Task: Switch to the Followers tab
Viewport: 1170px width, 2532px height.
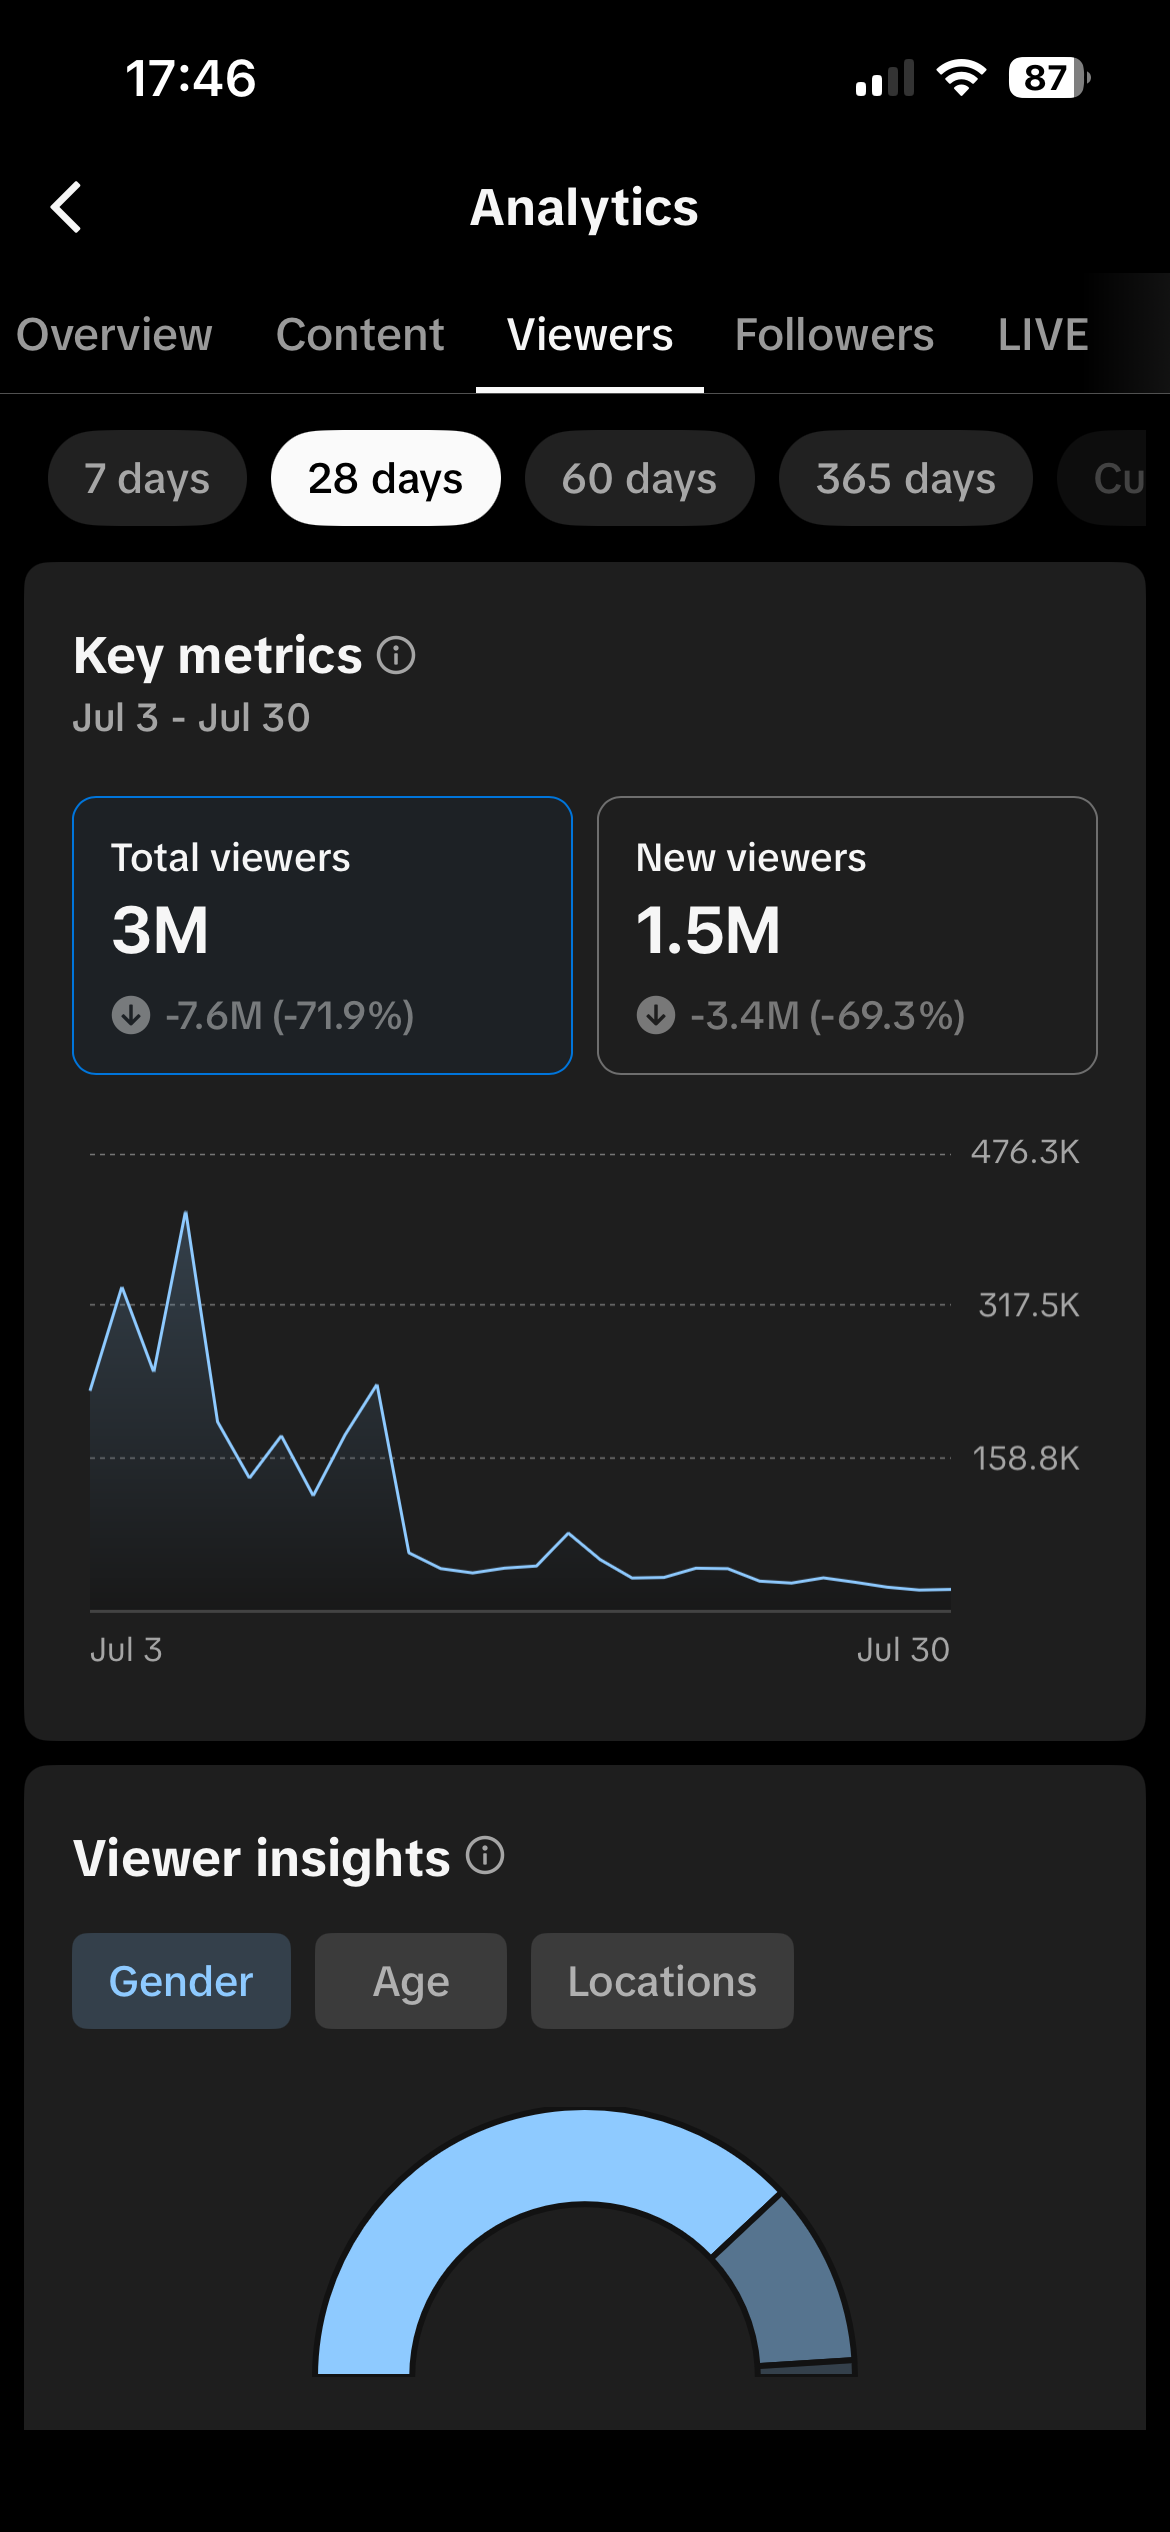Action: (x=834, y=335)
